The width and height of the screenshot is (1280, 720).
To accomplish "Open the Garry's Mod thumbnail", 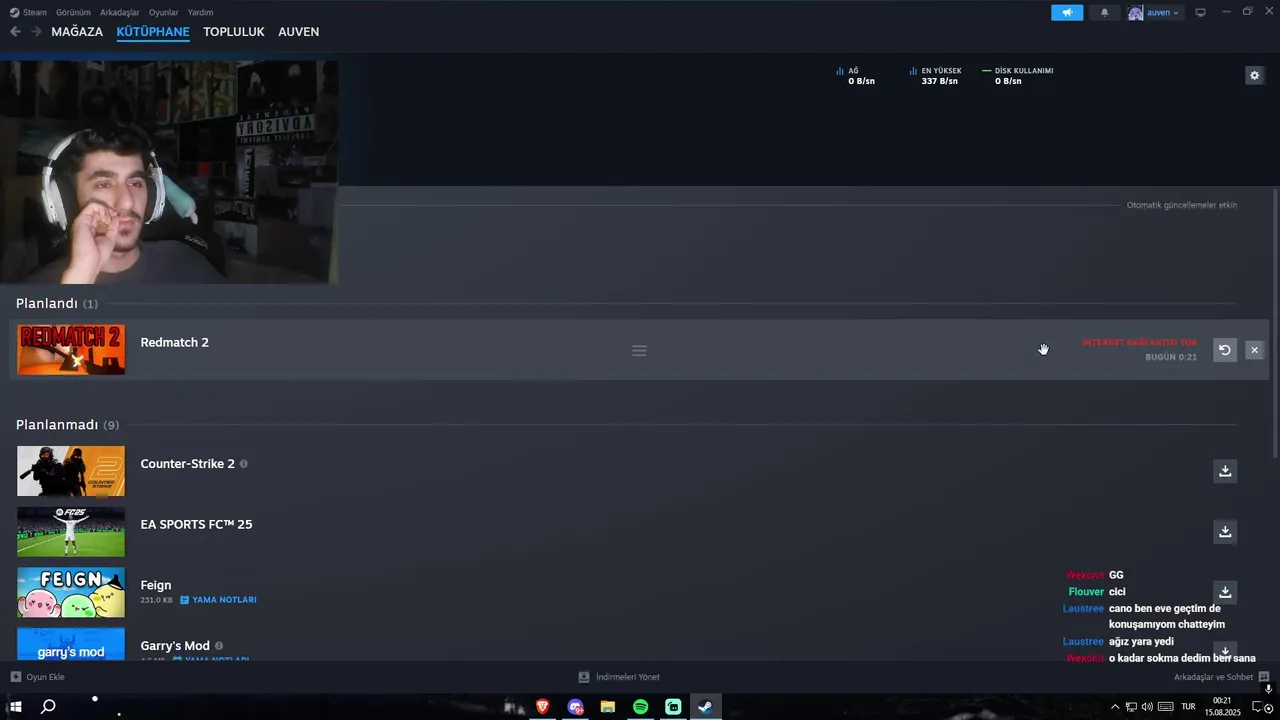I will click(x=71, y=644).
